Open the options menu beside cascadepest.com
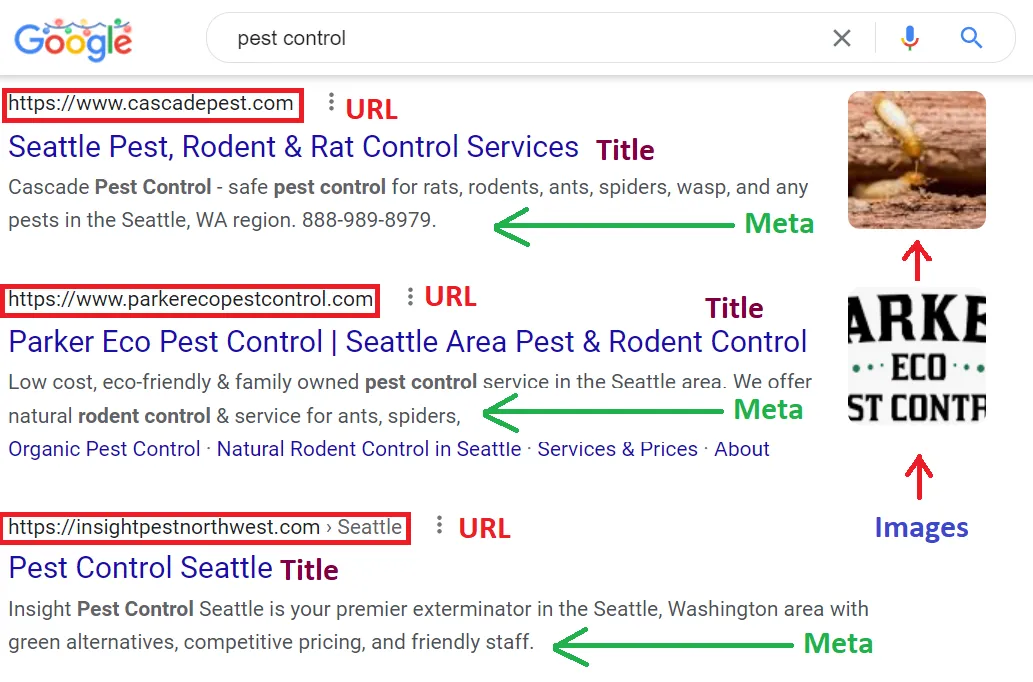Screen dimensions: 1033x682 click(x=331, y=102)
